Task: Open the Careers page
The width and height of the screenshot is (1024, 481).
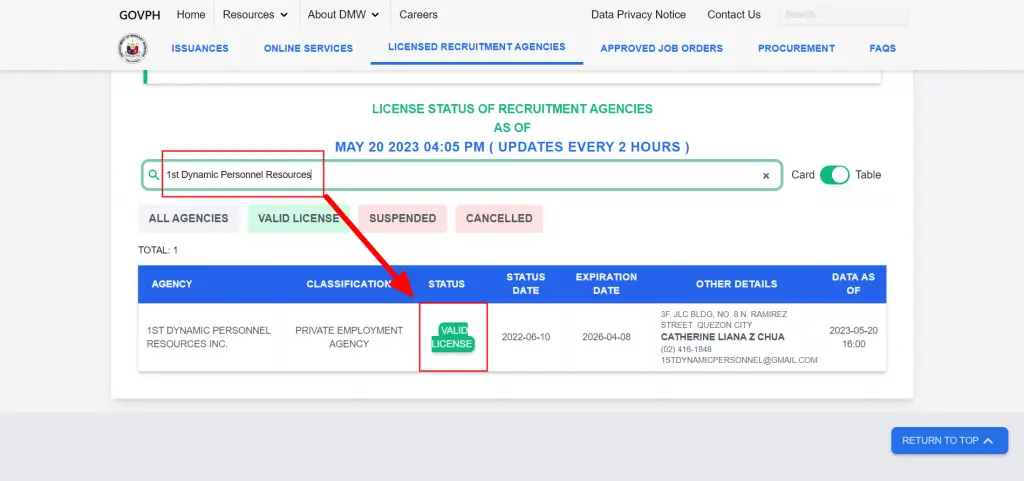Action: (x=419, y=14)
